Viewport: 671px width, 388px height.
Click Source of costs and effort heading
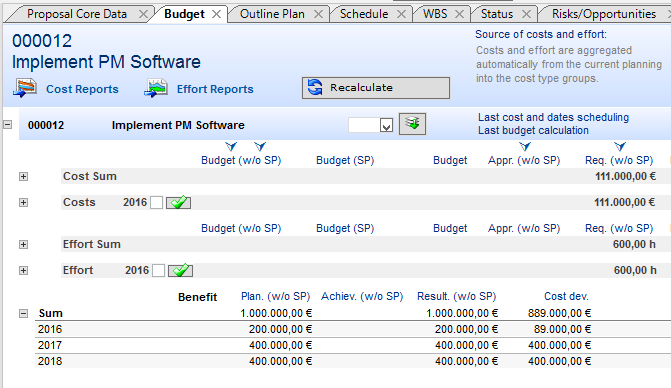tap(541, 34)
